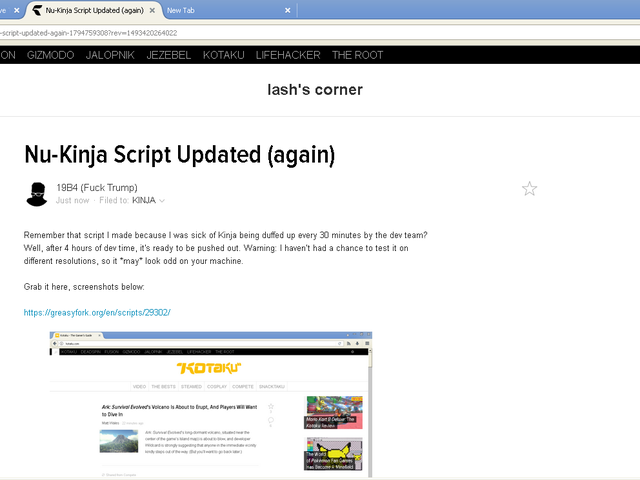Open the greasyfork.org scripts link
640x480 pixels.
point(97,313)
